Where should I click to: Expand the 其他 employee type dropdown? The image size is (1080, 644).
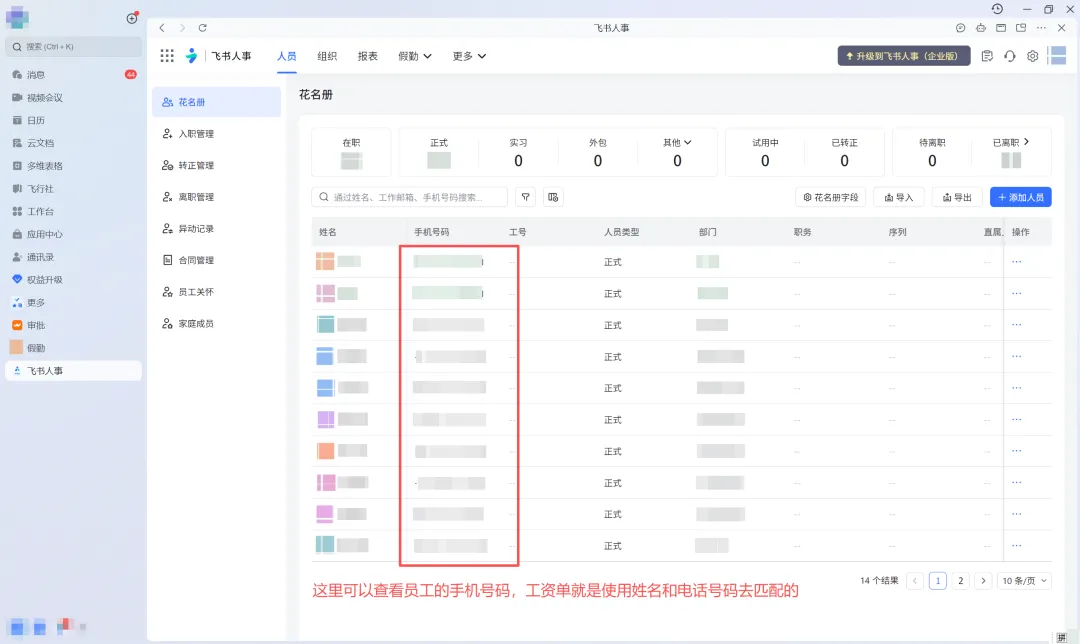(x=677, y=143)
